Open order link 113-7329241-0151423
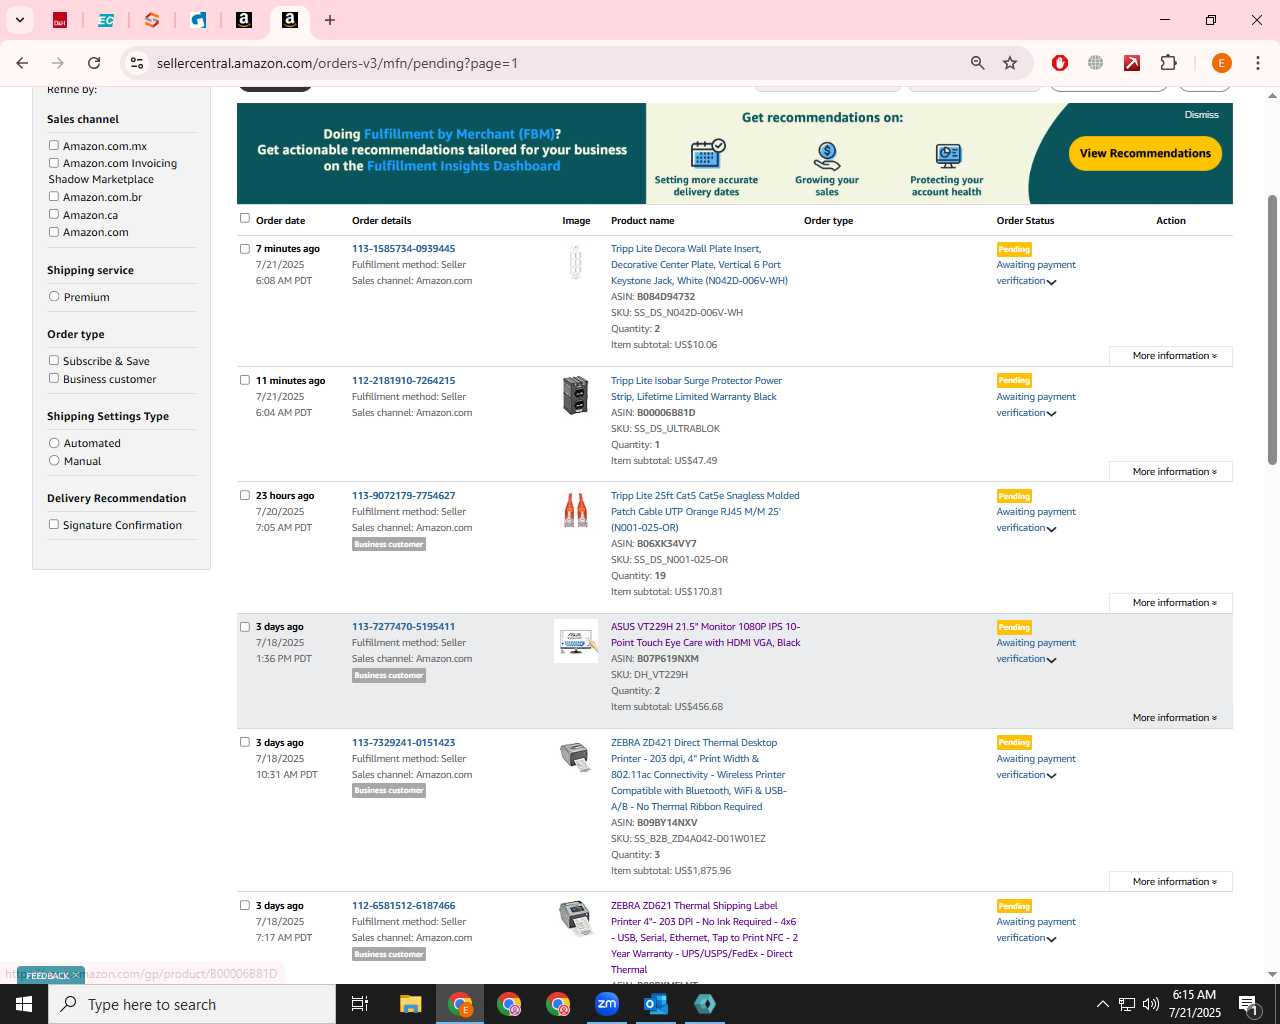The image size is (1280, 1024). (x=403, y=743)
